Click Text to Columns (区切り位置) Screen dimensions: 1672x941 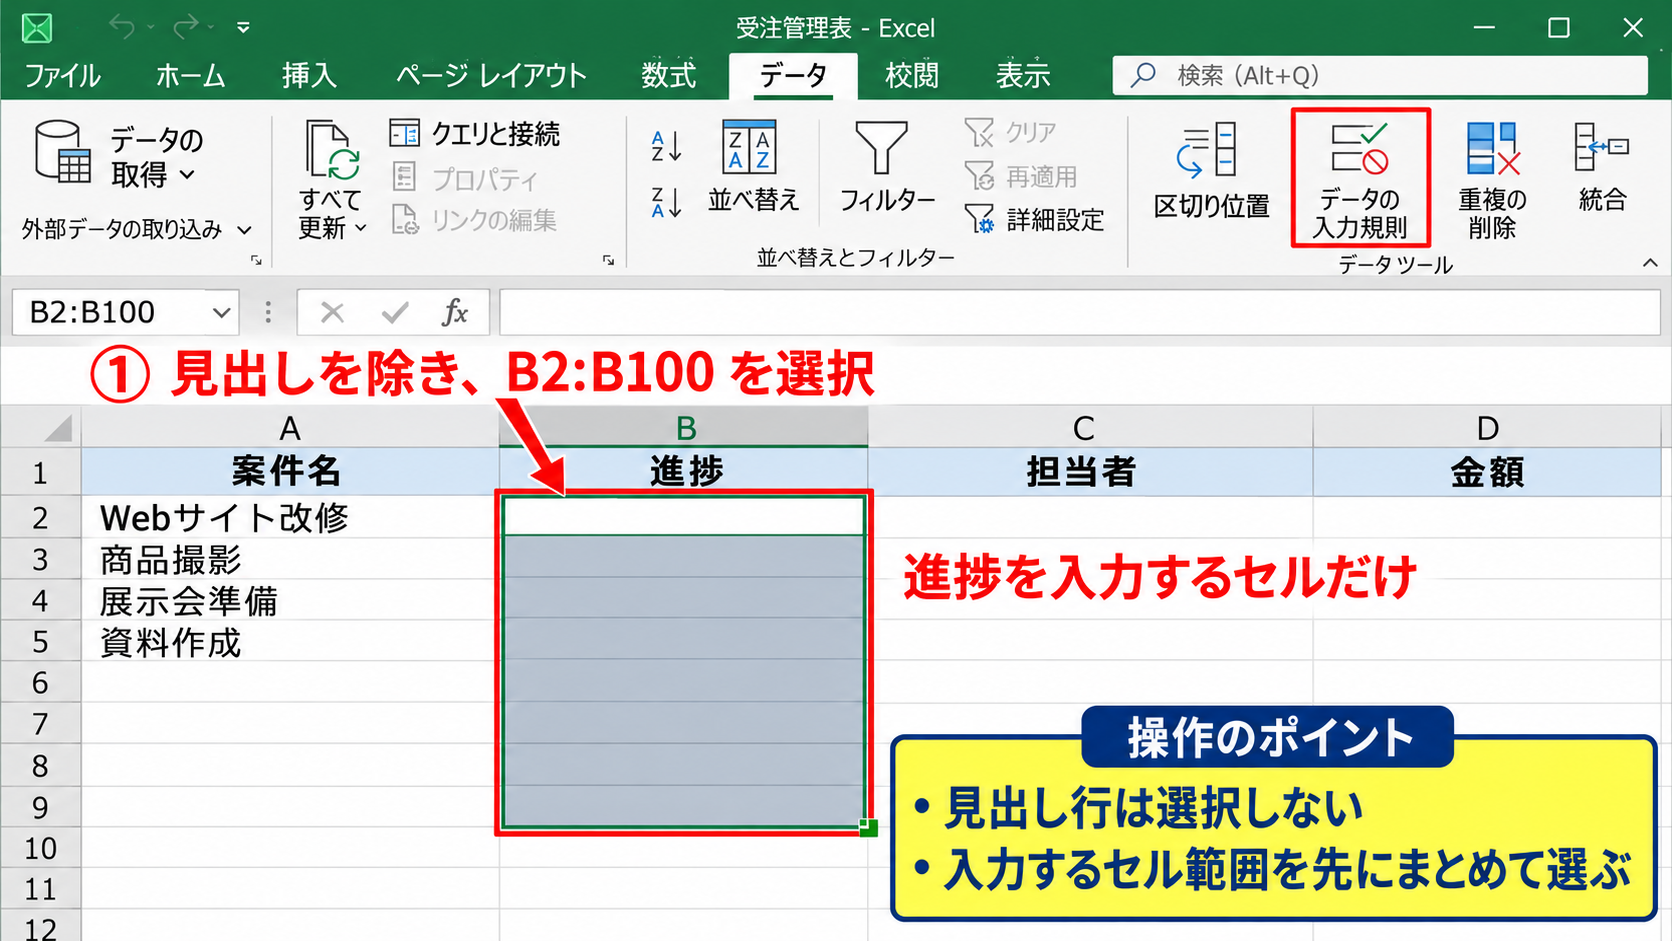[x=1211, y=171]
